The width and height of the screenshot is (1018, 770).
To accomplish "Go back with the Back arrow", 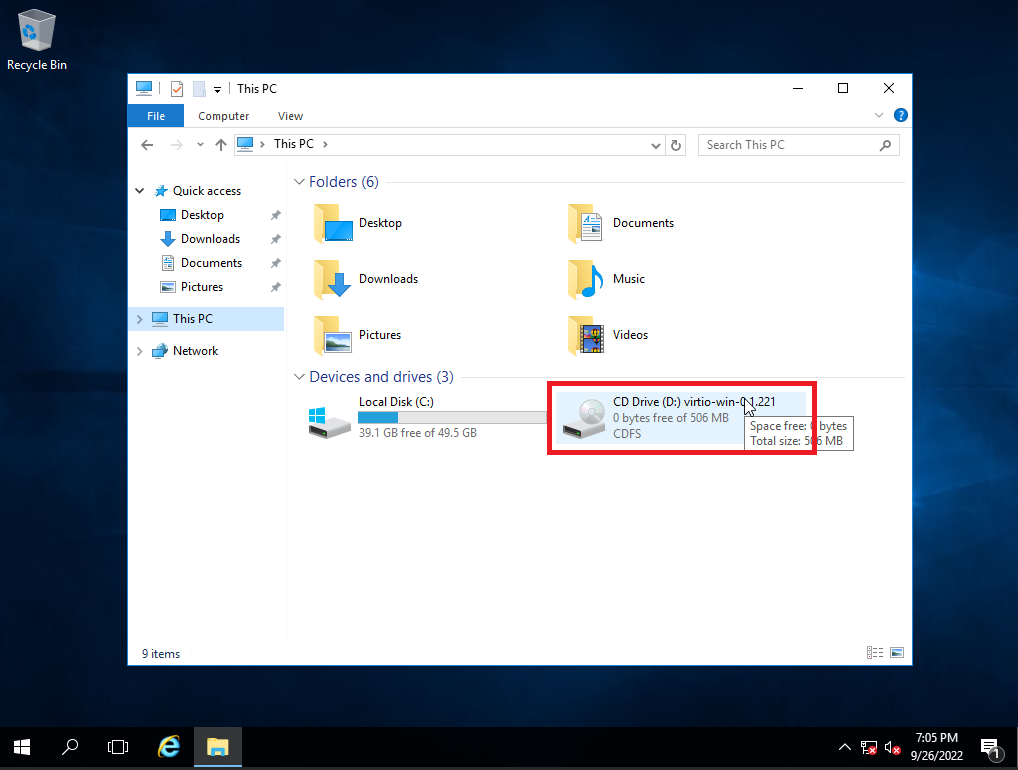I will coord(147,145).
